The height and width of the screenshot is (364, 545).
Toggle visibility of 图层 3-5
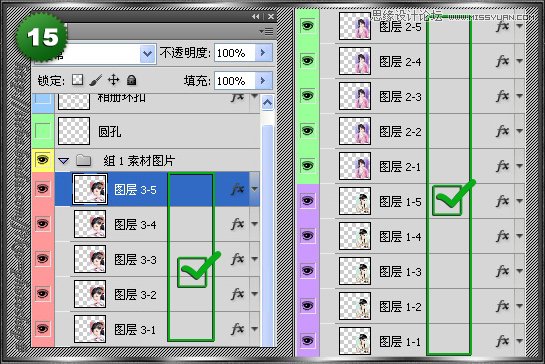pos(42,189)
